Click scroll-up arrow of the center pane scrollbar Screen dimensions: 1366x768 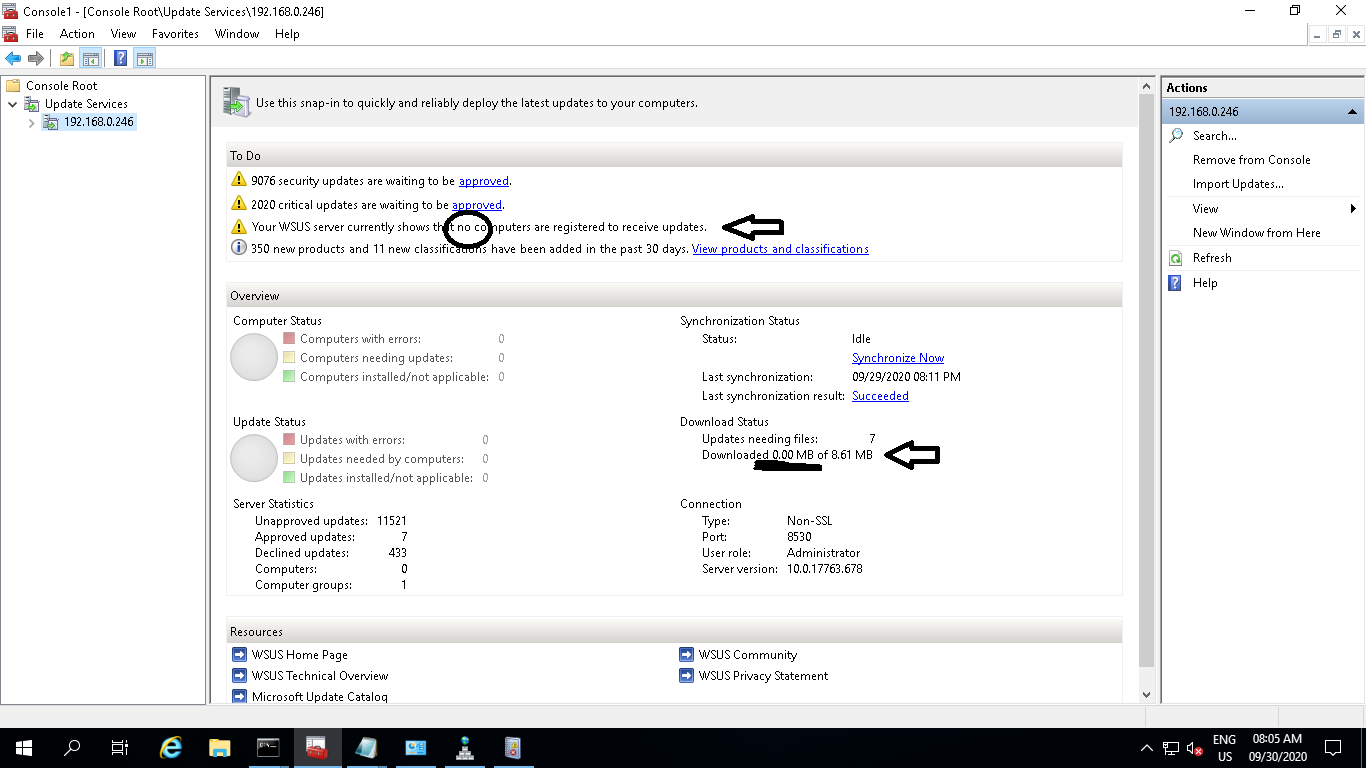1146,87
